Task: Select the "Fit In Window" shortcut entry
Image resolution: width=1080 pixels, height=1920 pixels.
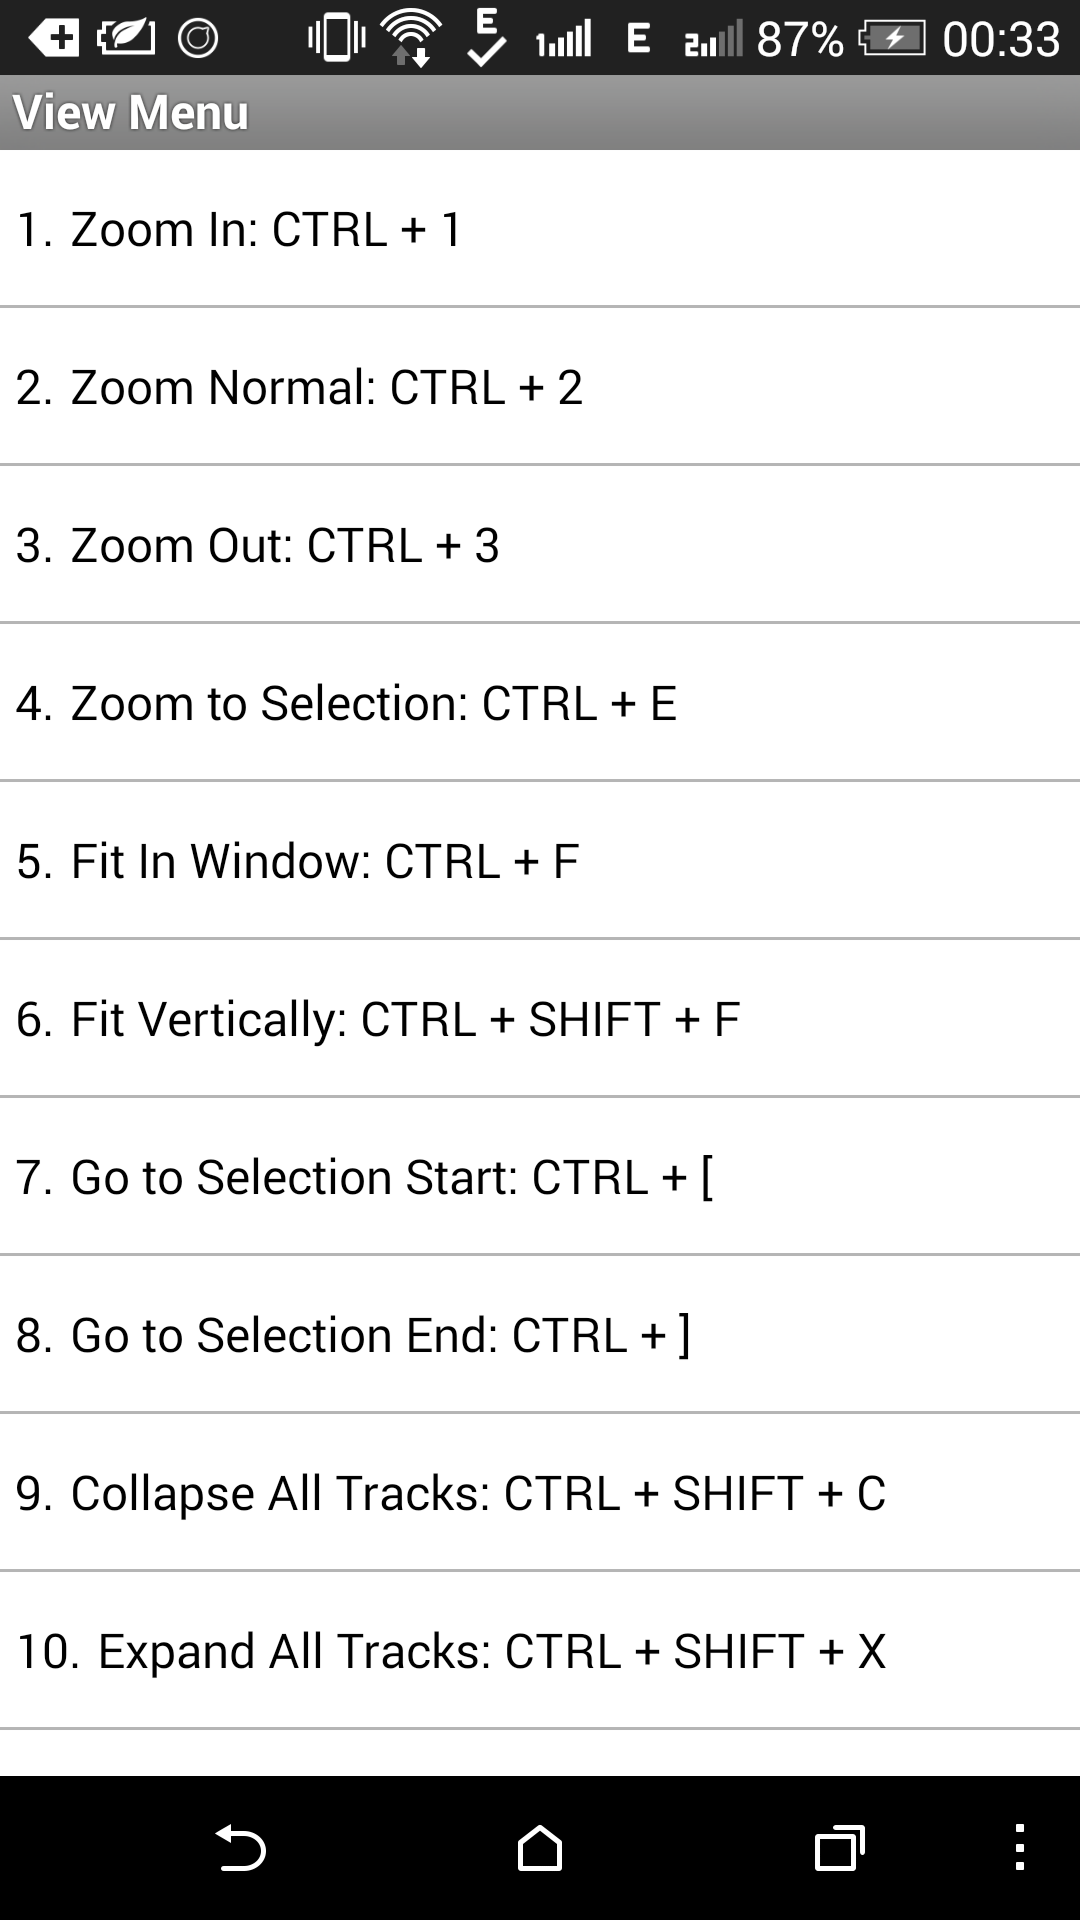Action: coord(540,860)
